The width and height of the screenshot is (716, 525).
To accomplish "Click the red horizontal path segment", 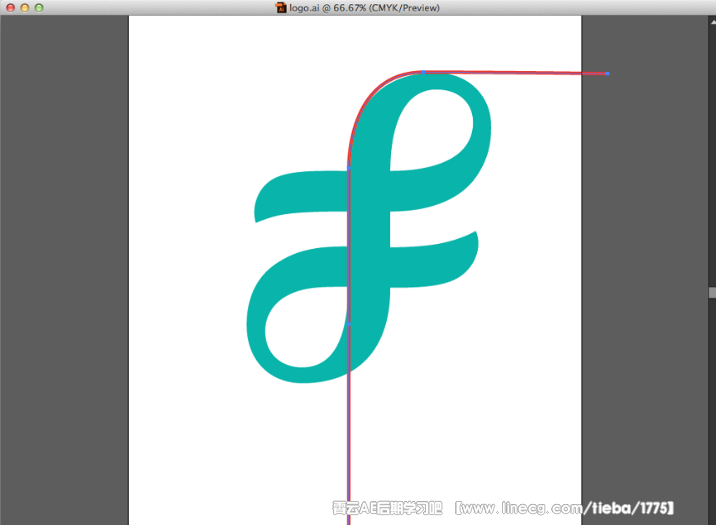I will coord(520,72).
